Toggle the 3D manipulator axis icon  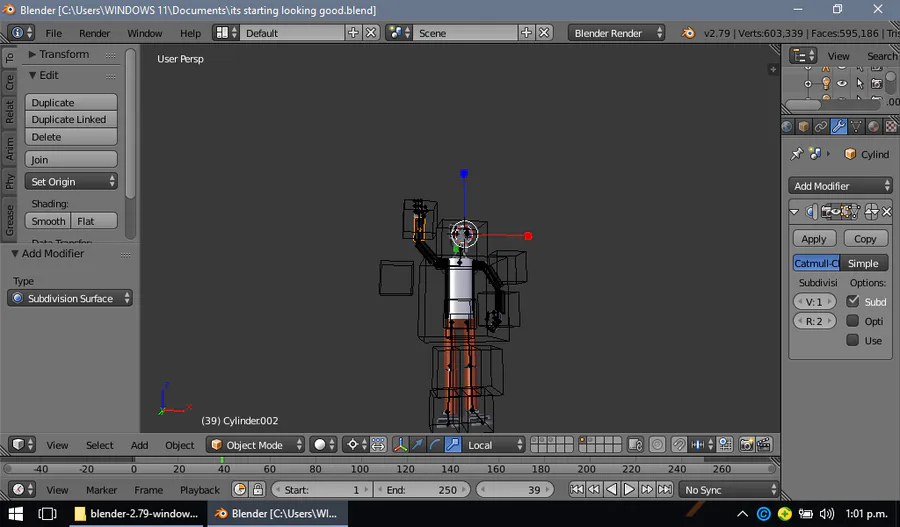(x=400, y=444)
